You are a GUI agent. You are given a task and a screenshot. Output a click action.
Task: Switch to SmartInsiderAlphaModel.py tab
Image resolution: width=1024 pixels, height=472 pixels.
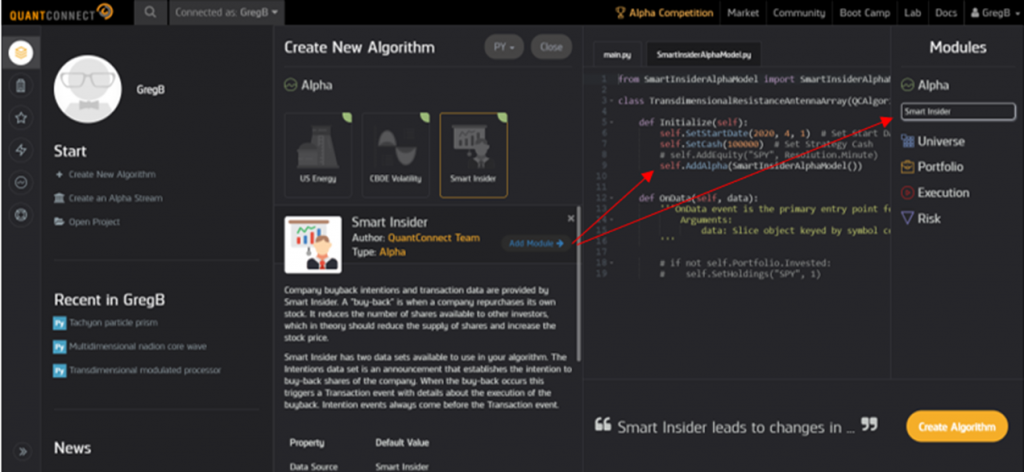703,55
